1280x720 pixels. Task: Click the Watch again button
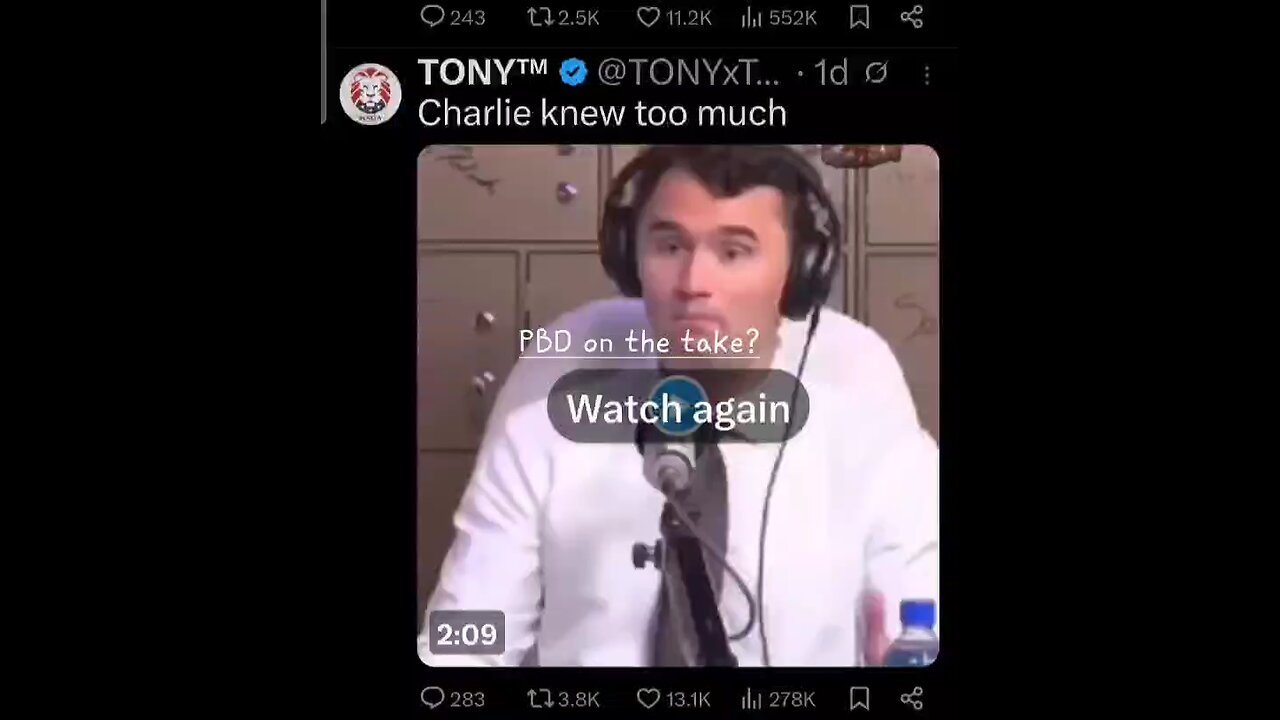(x=678, y=408)
